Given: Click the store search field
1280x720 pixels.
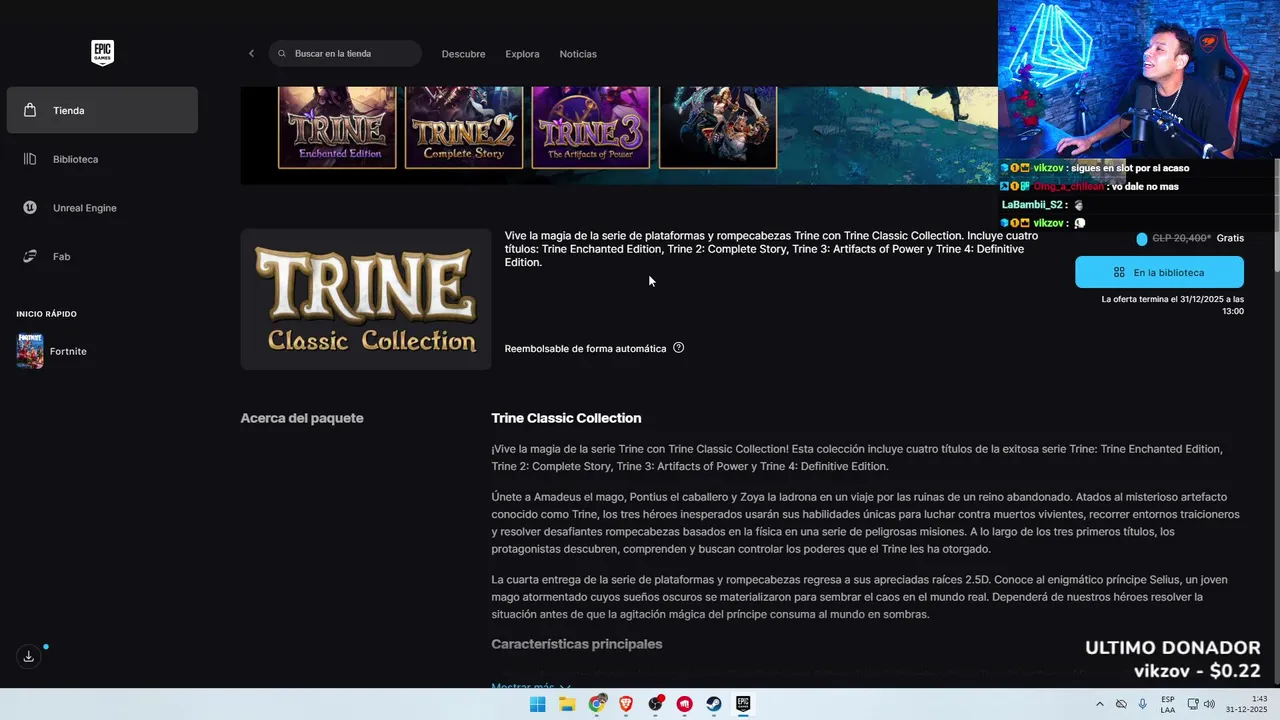Looking at the screenshot, I should pos(345,53).
